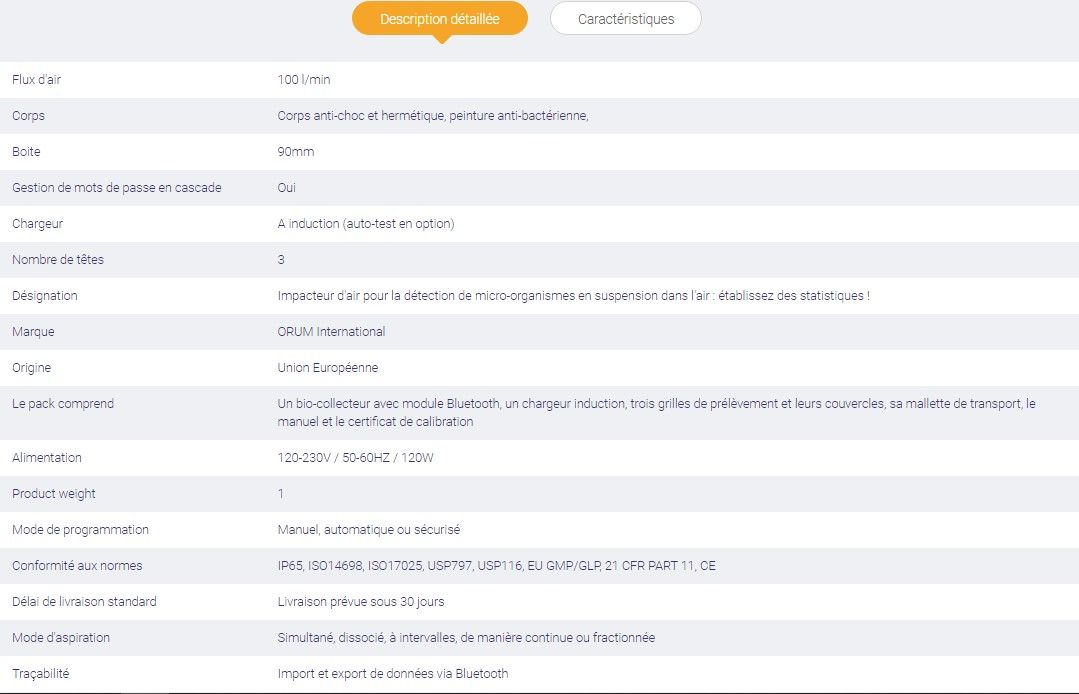Click 'Manuel, automatique ou sécurisé' text
The image size is (1079, 694).
pos(368,530)
